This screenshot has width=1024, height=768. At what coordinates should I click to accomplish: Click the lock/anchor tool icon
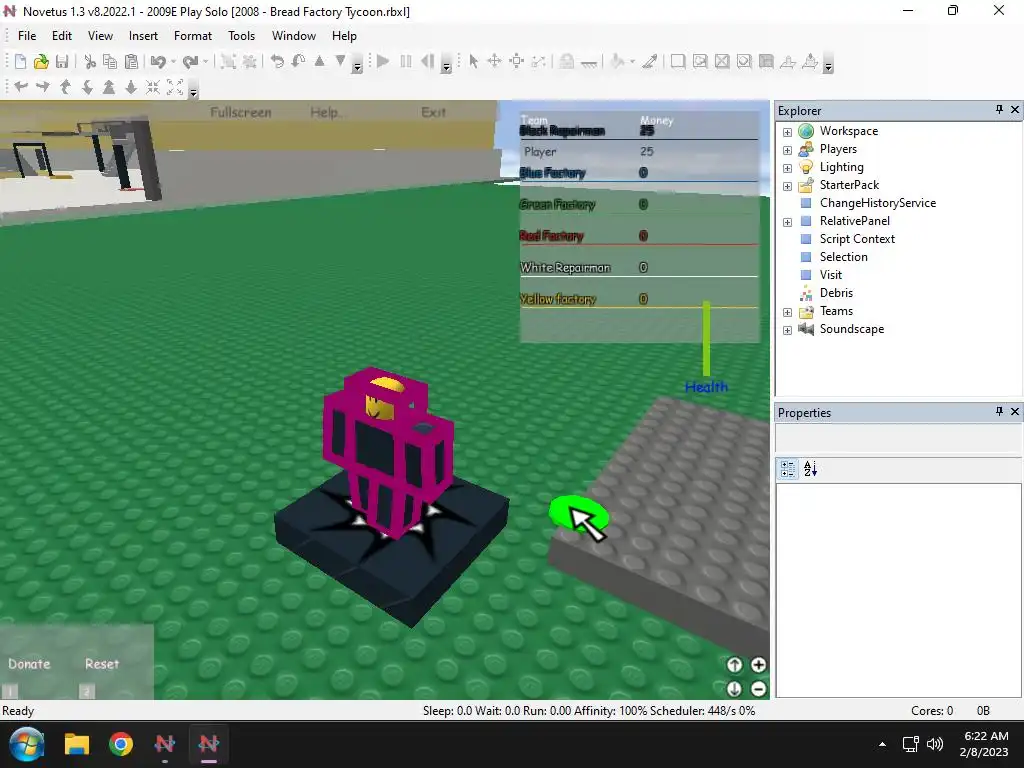567,61
